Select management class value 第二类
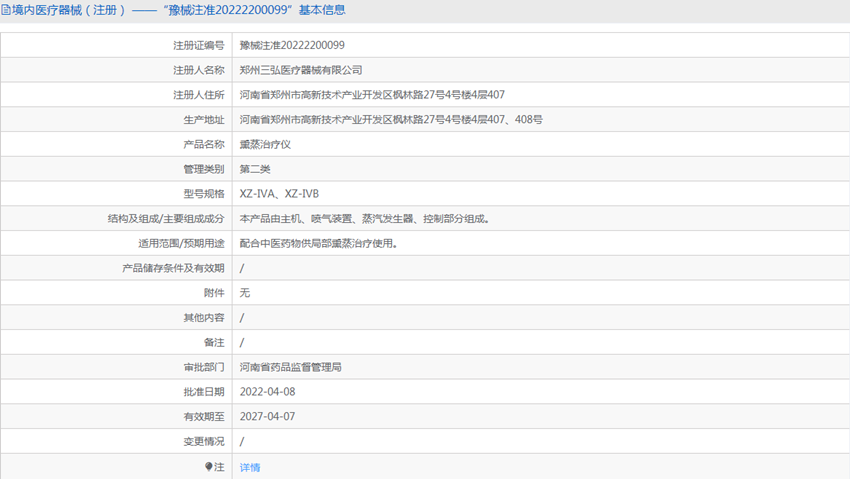The height and width of the screenshot is (479, 850). [x=255, y=169]
